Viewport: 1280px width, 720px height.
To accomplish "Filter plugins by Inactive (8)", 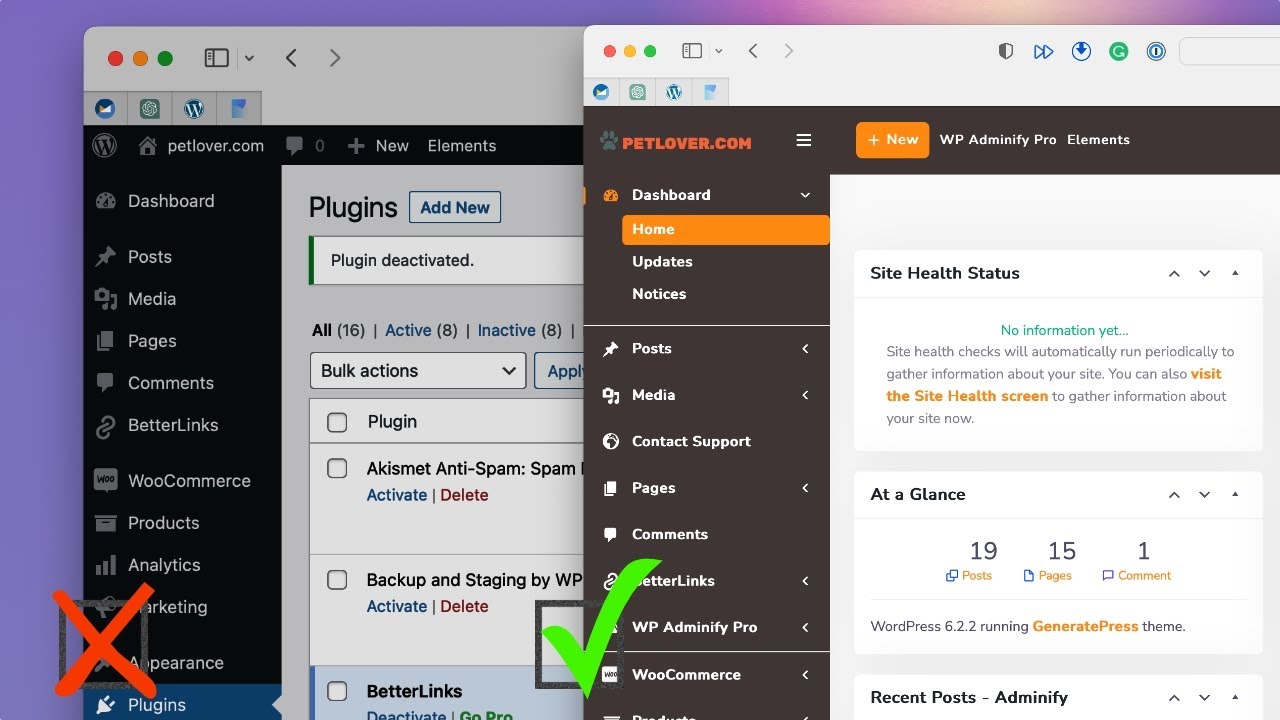I will [x=520, y=330].
